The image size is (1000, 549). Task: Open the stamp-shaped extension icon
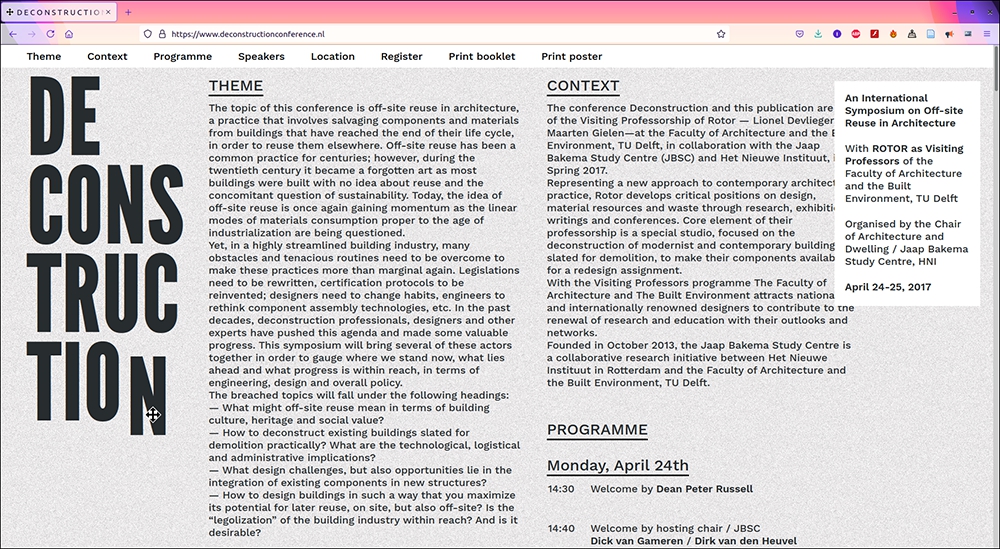pos(912,34)
